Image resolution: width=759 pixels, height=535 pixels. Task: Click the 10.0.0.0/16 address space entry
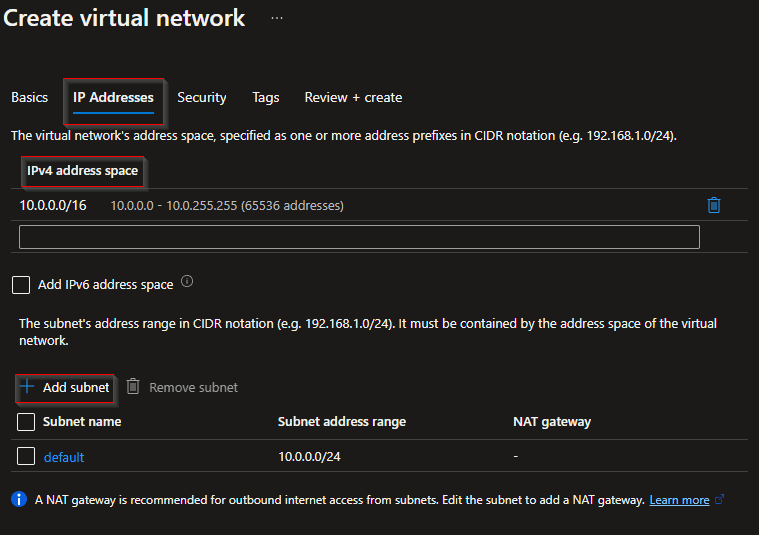click(53, 205)
